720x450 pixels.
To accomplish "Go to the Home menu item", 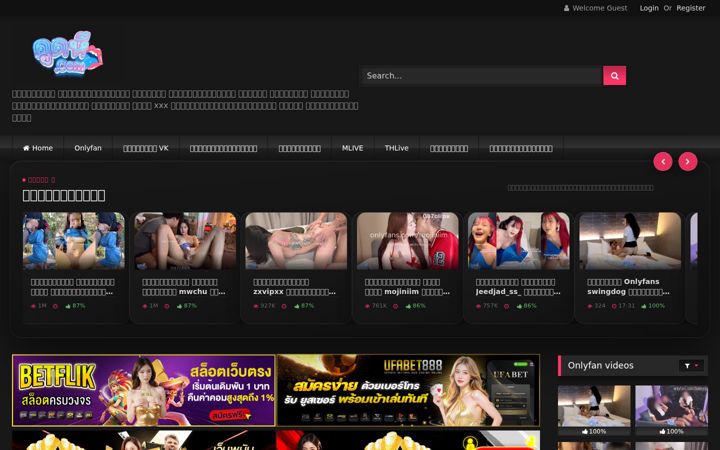I will (x=38, y=148).
